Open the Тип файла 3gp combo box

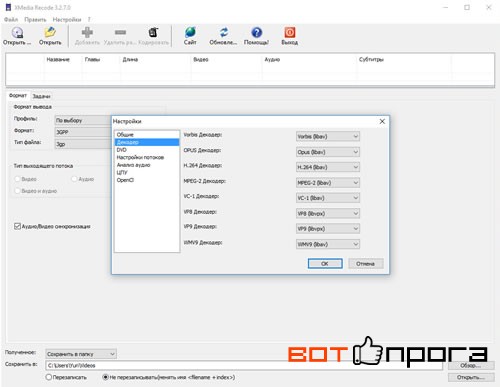[83, 144]
